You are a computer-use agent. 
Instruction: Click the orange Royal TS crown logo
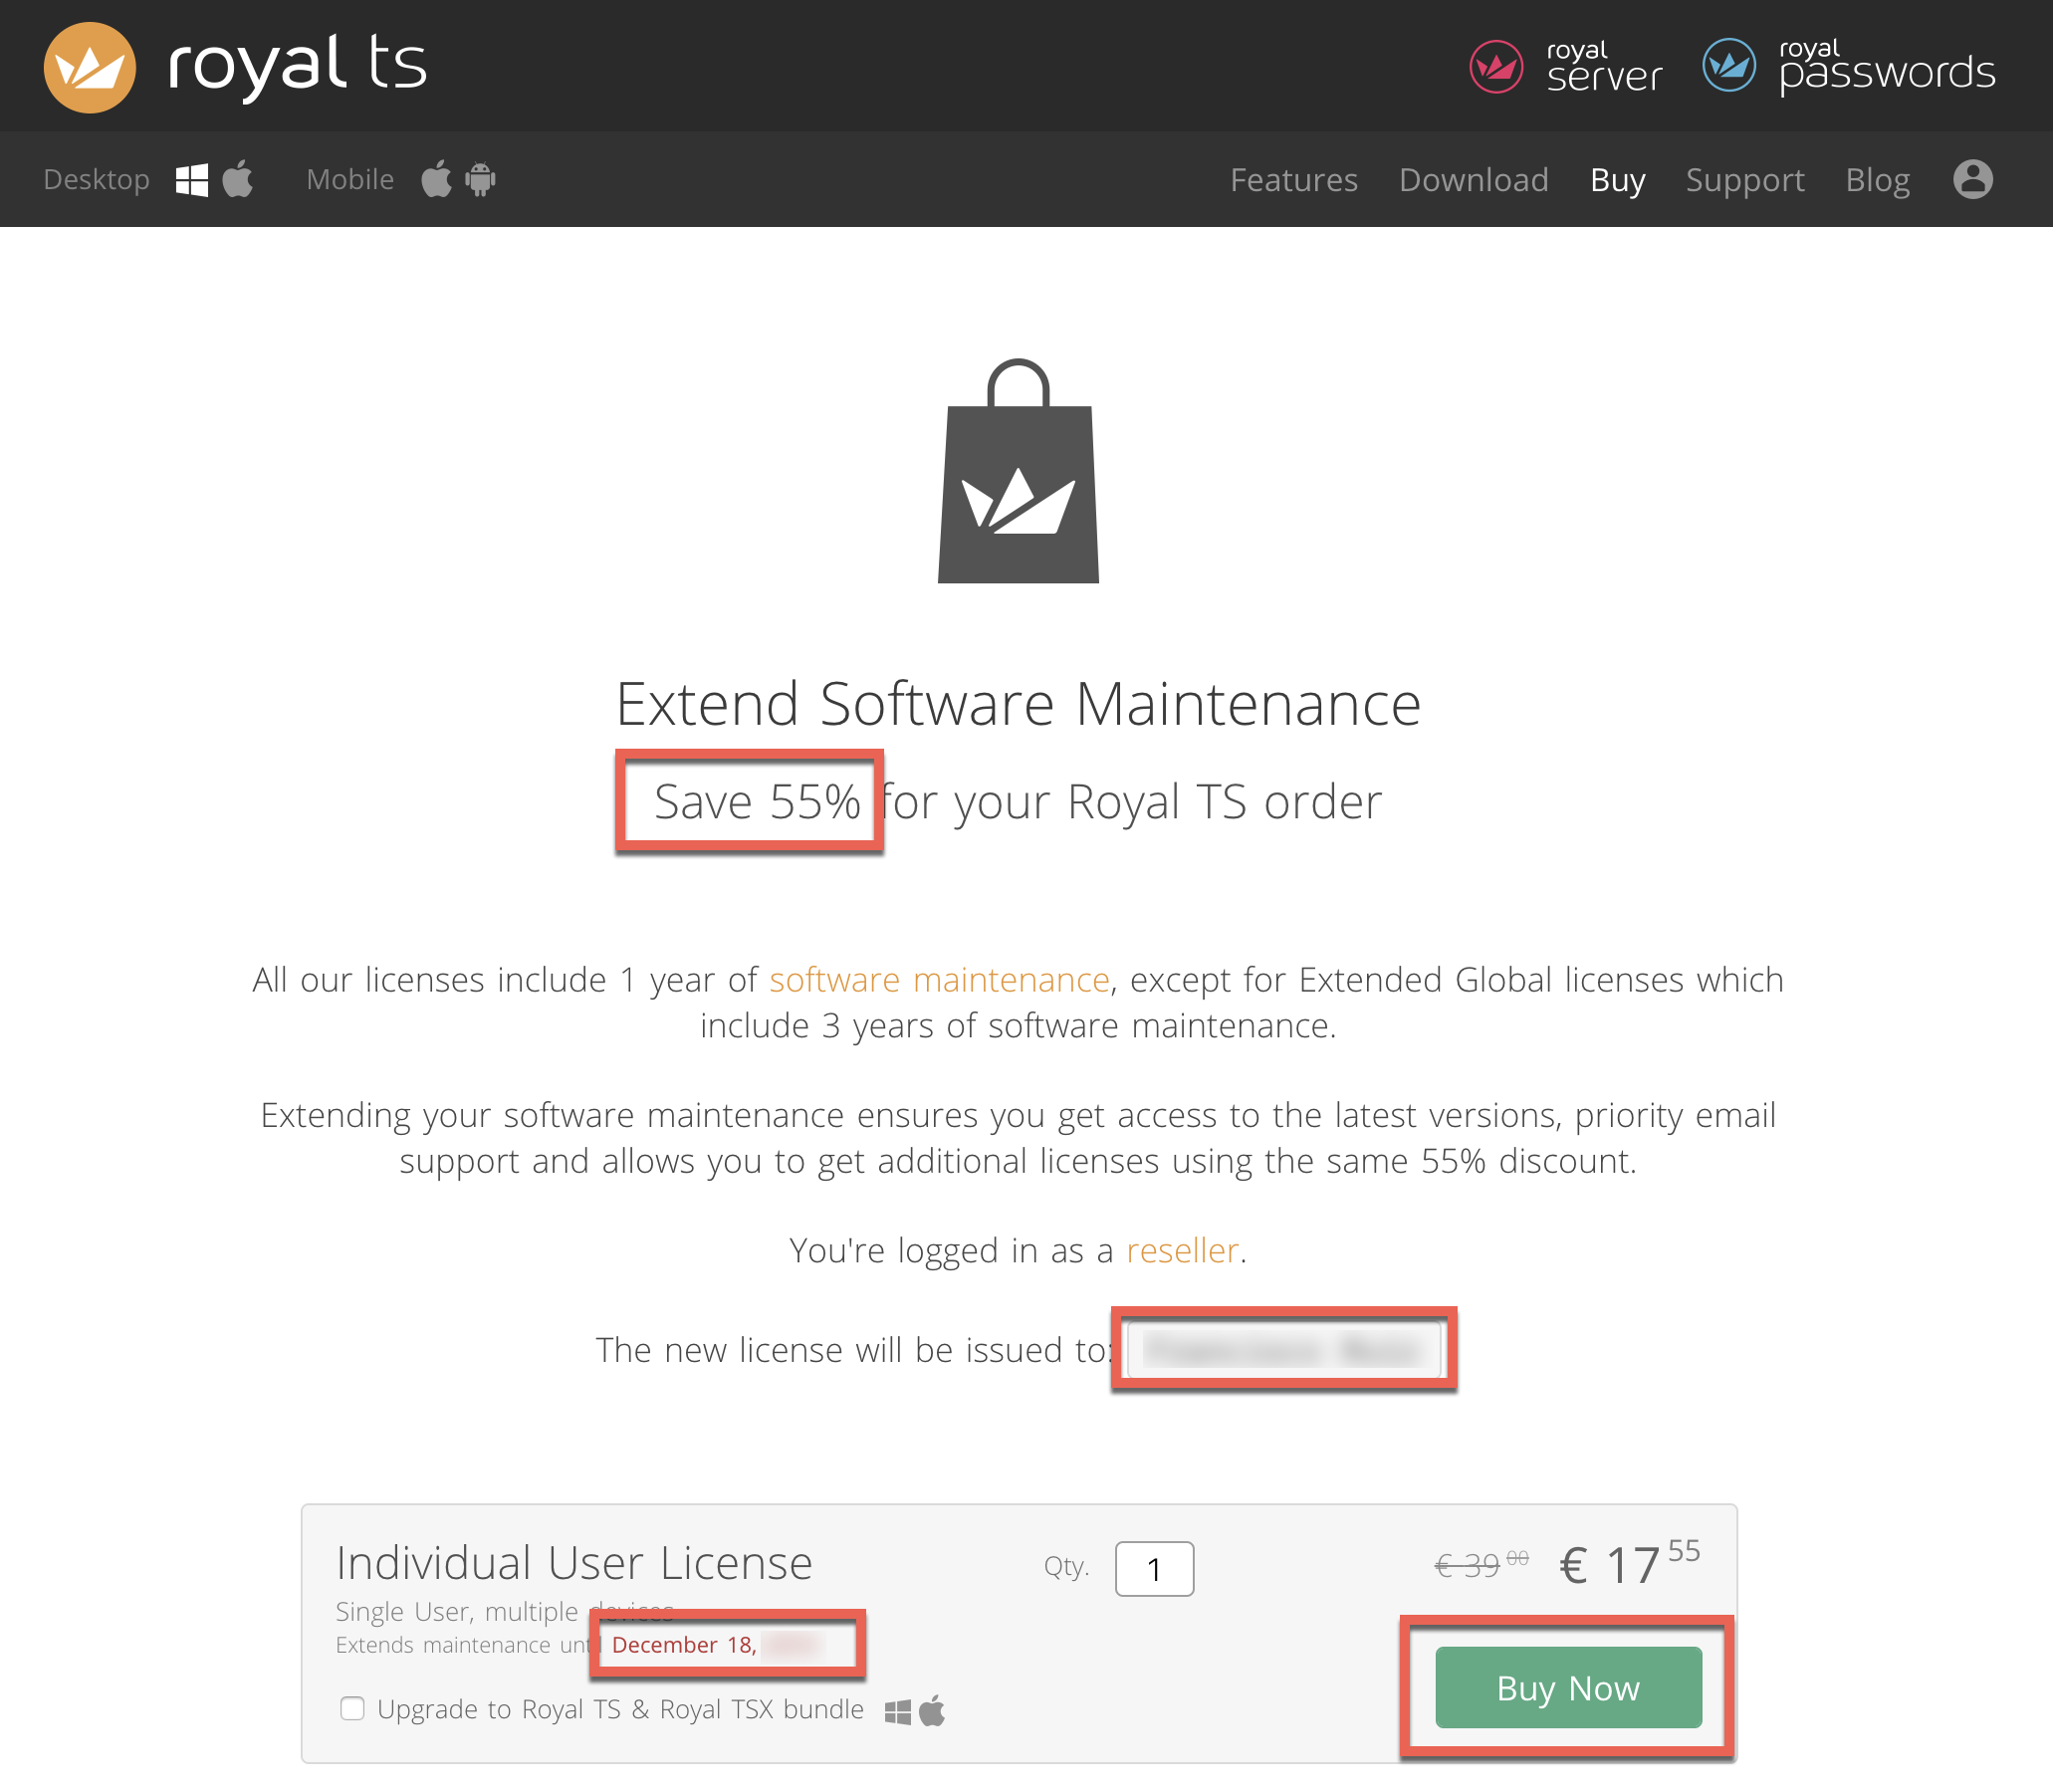[x=90, y=67]
